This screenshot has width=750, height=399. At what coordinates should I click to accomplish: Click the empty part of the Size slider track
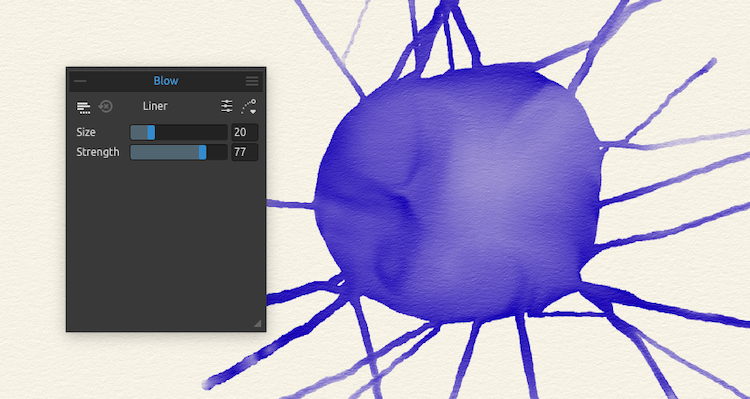pos(191,132)
